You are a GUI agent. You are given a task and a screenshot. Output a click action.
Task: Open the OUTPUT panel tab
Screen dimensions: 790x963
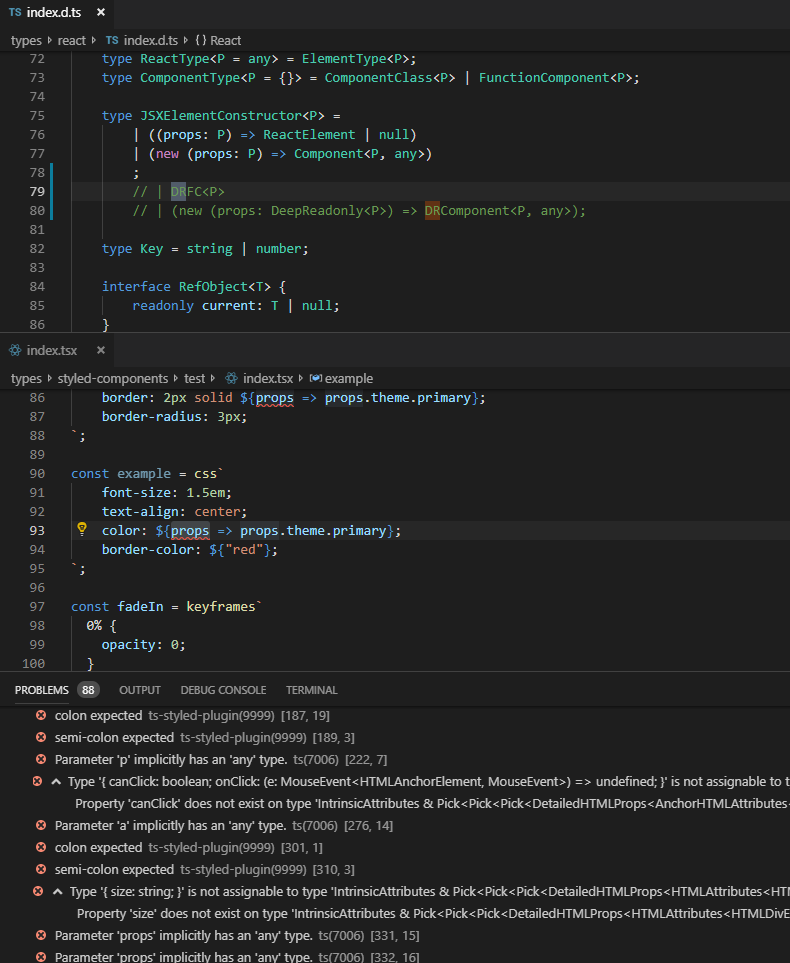click(139, 690)
